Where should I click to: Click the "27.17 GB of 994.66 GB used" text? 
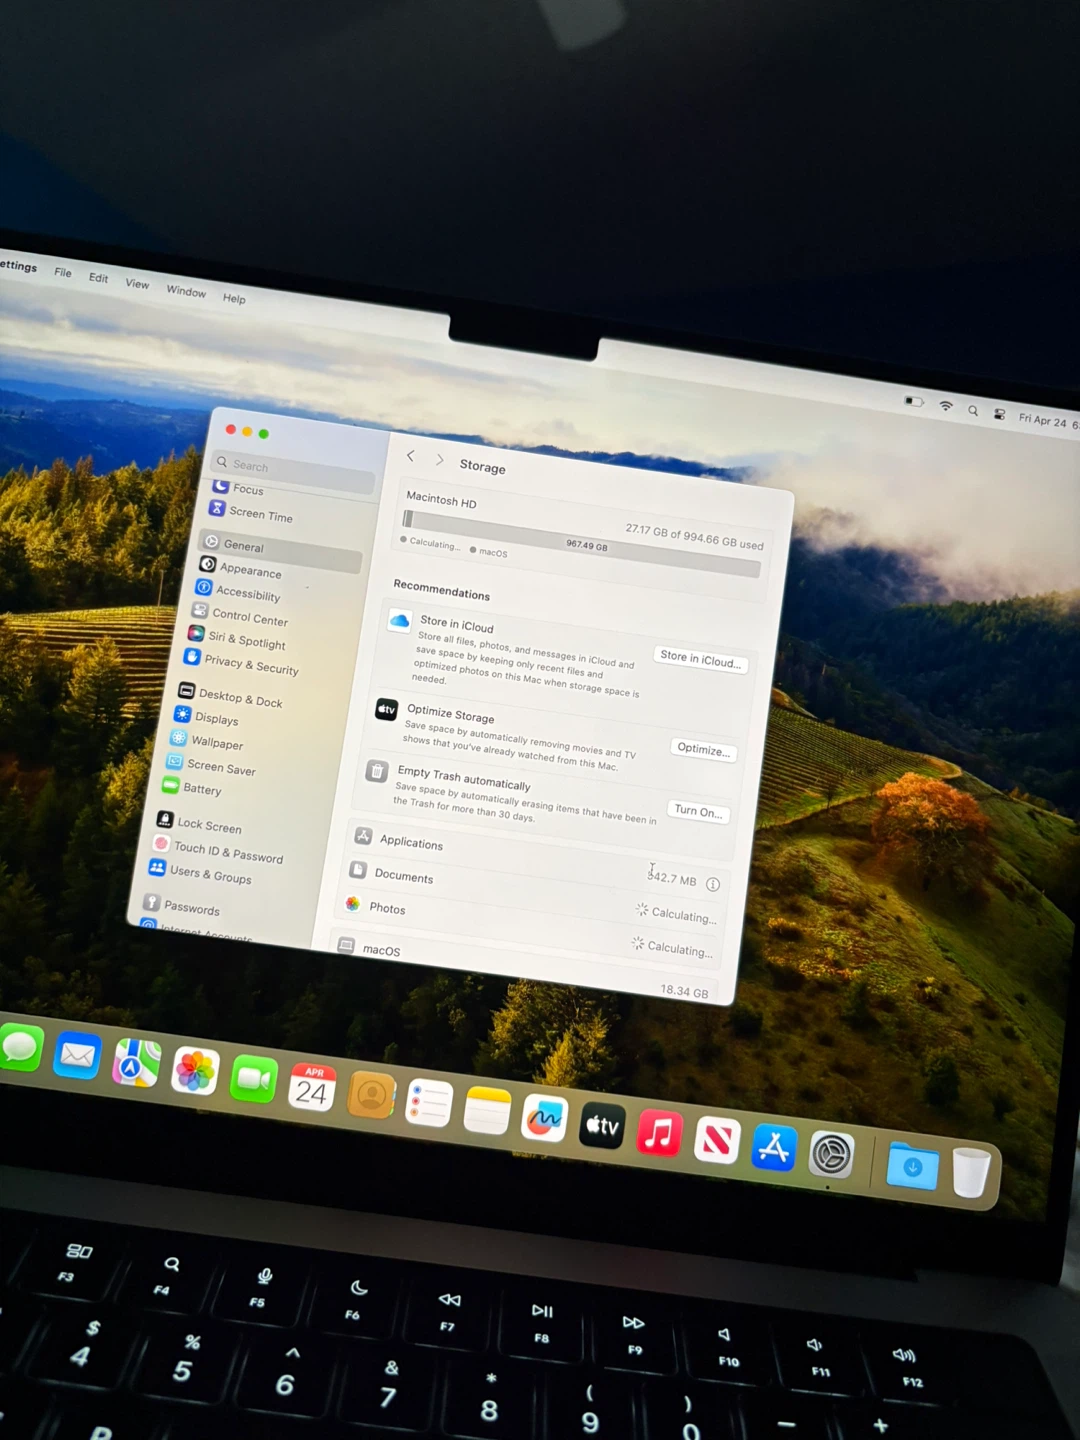pyautogui.click(x=694, y=537)
